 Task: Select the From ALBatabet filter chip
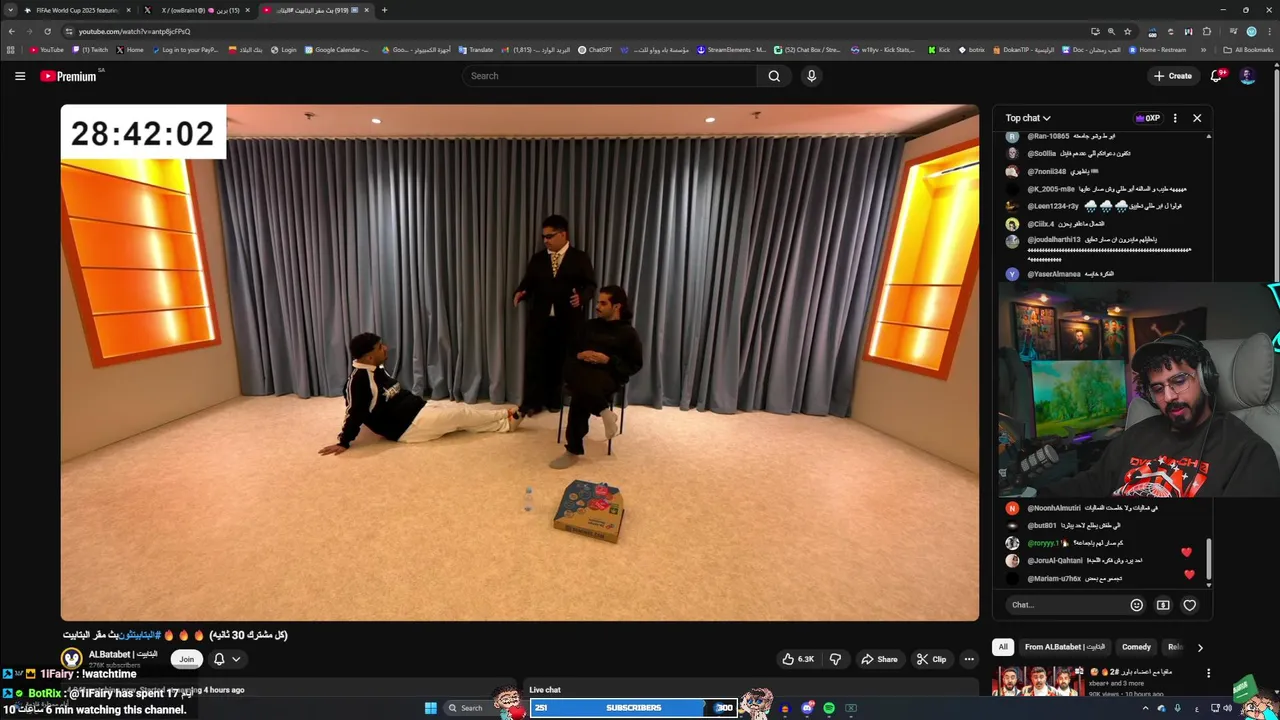coord(1065,647)
